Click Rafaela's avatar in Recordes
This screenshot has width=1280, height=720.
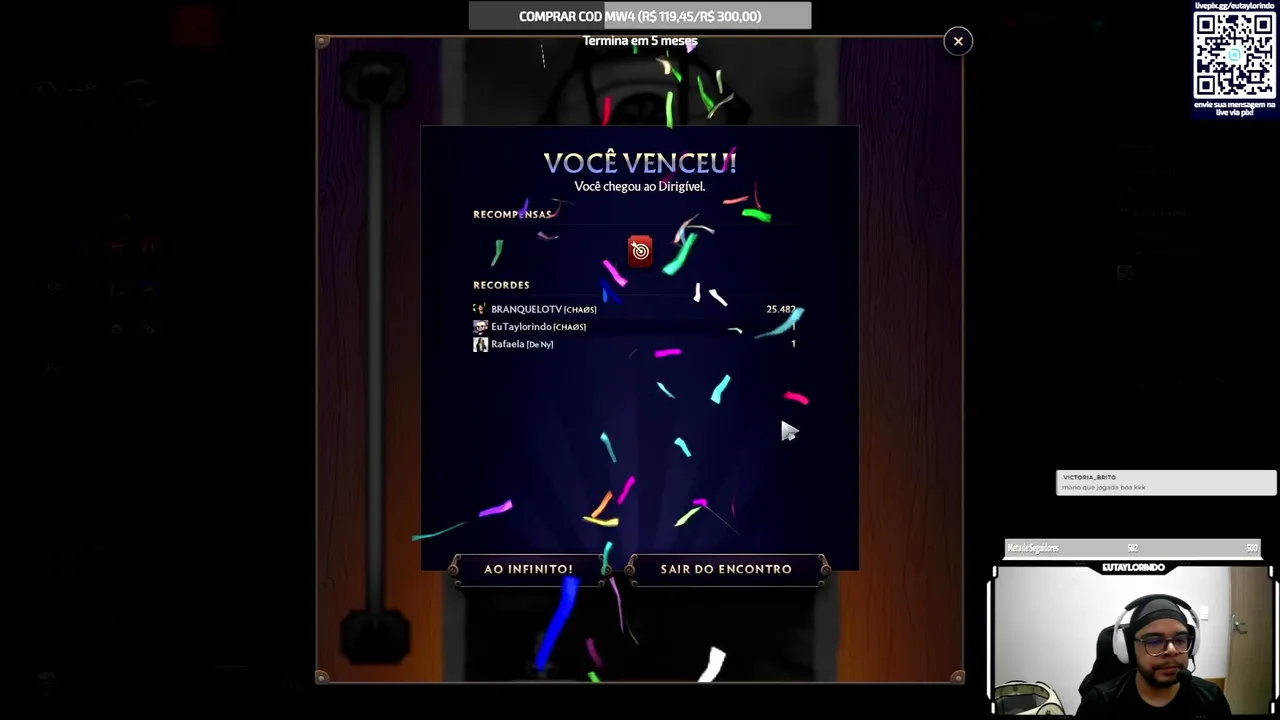(x=480, y=344)
